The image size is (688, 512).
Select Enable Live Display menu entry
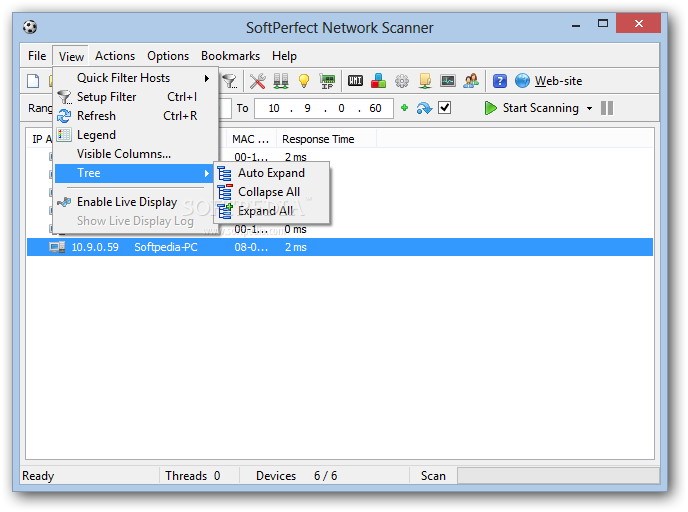(x=136, y=202)
